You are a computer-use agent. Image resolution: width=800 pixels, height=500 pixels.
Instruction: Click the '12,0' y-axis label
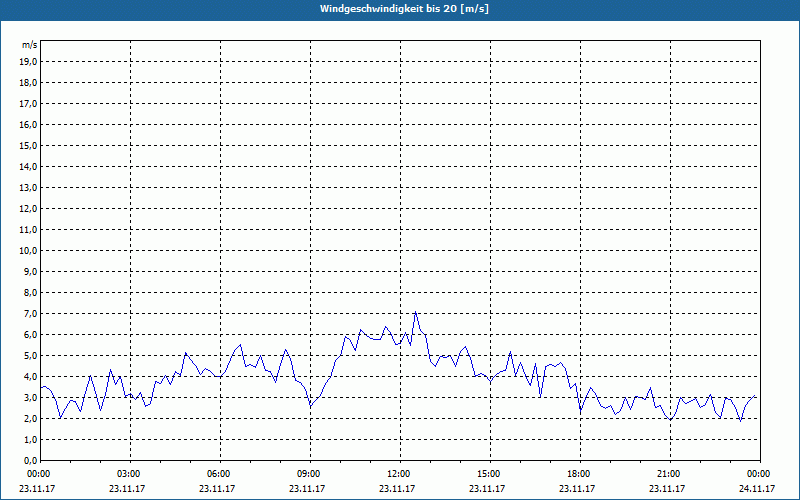28,209
